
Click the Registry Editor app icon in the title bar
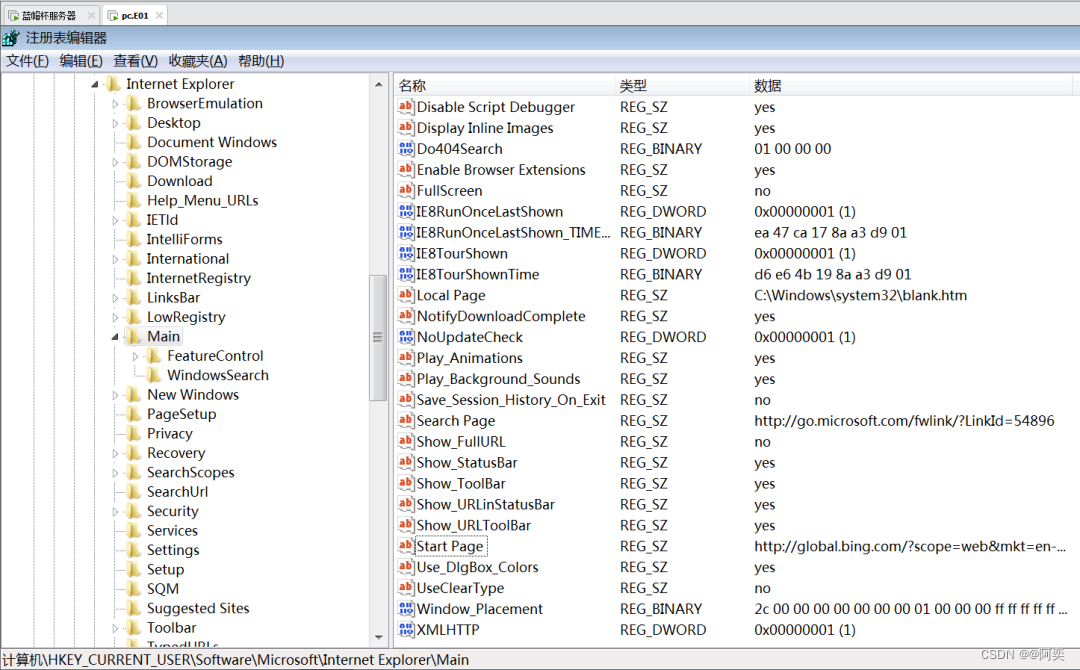pos(11,38)
